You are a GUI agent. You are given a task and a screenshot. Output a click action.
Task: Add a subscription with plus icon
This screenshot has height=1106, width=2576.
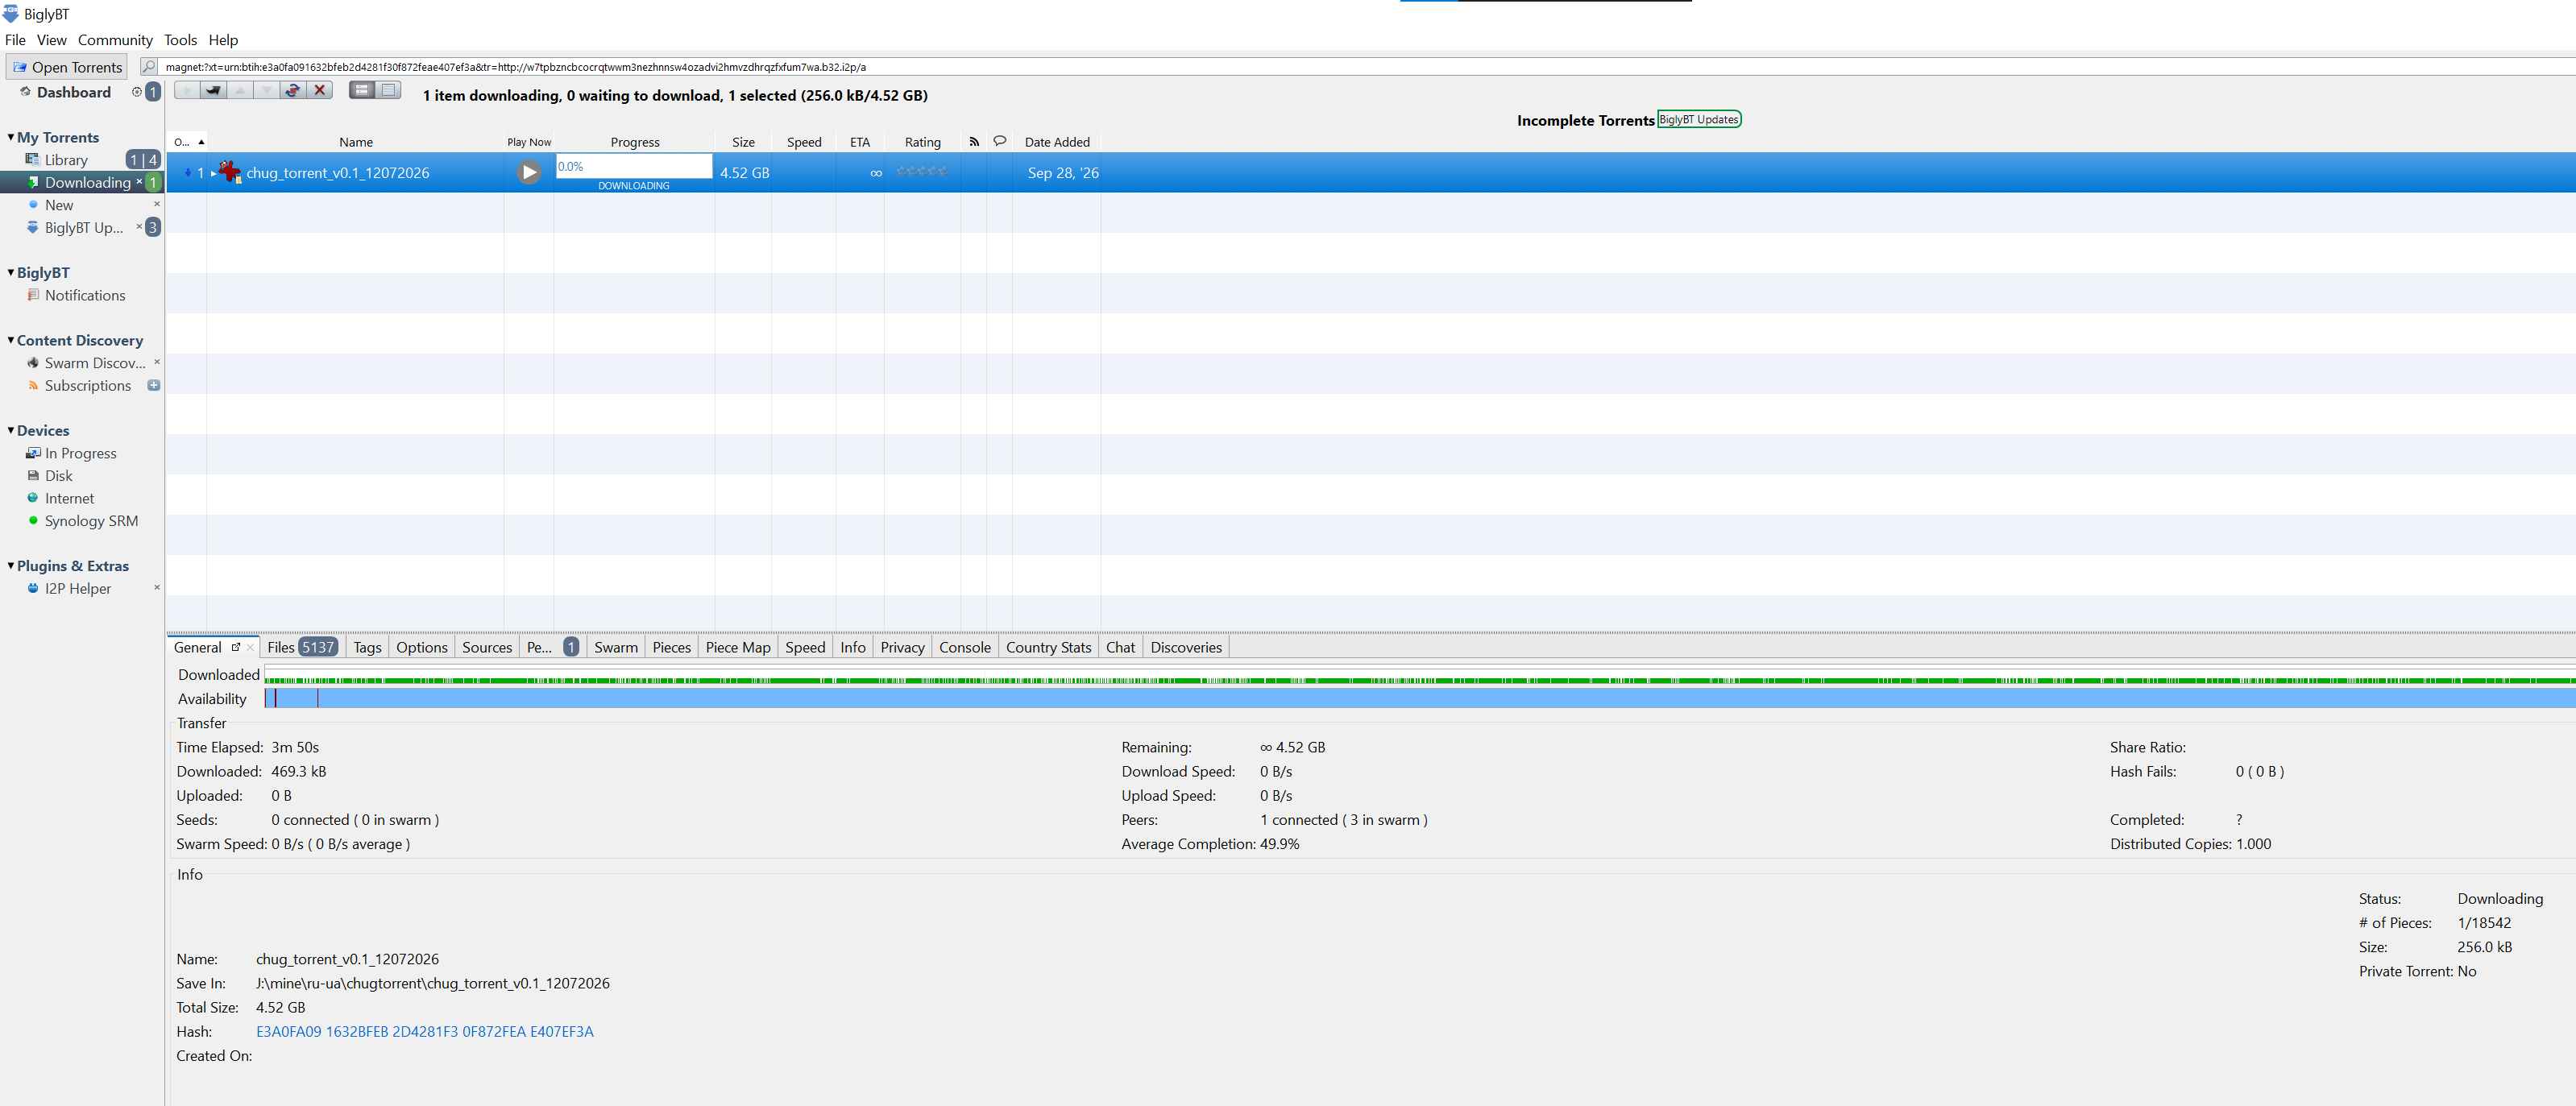pyautogui.click(x=154, y=385)
